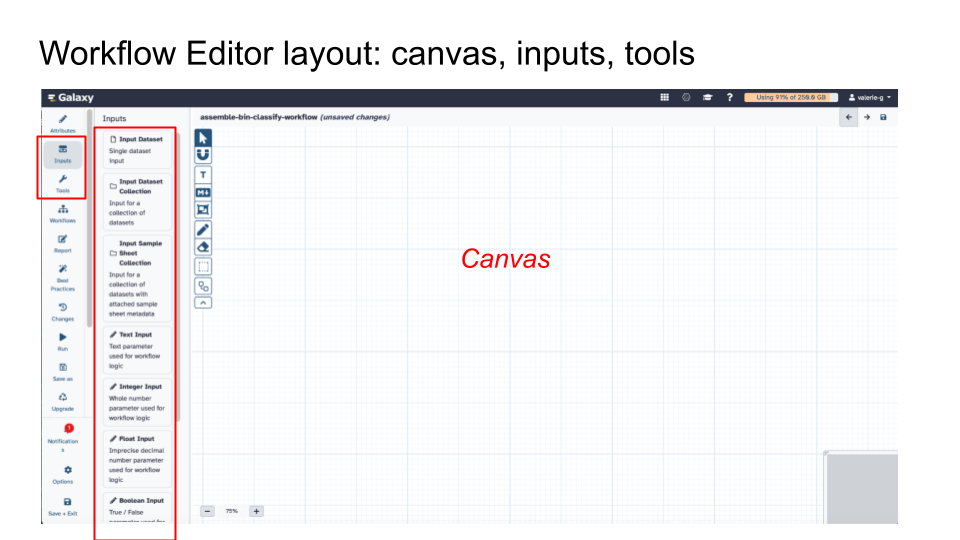Click the auto layout tool icon
The image size is (960, 540).
(203, 285)
